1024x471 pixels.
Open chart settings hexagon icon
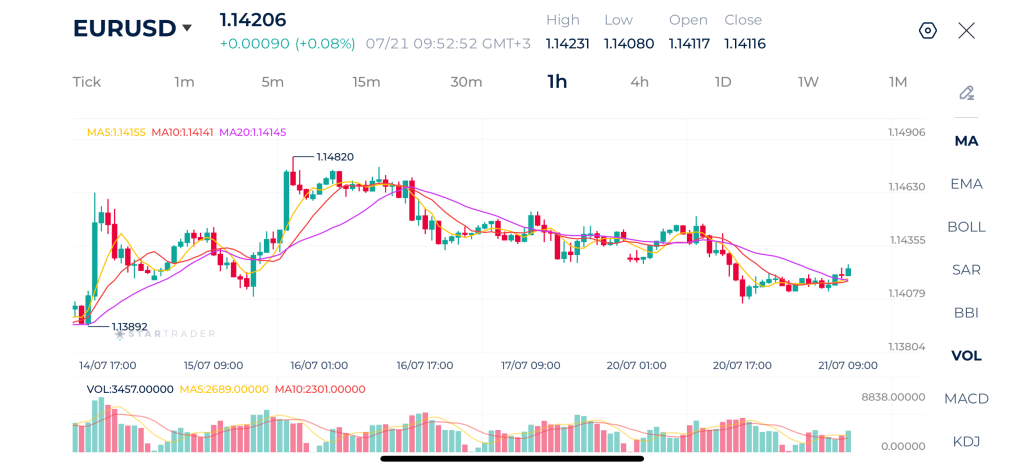click(927, 31)
